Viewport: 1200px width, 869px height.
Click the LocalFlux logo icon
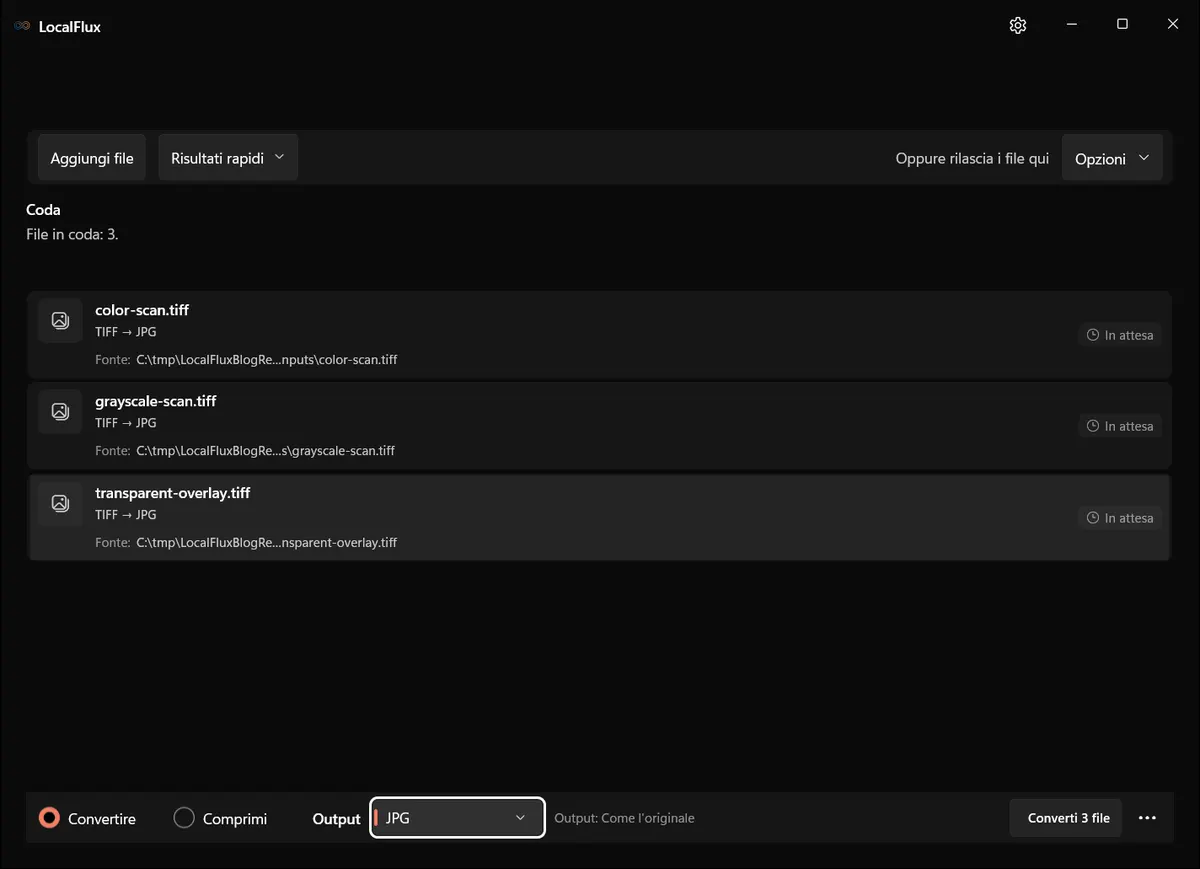[x=22, y=26]
